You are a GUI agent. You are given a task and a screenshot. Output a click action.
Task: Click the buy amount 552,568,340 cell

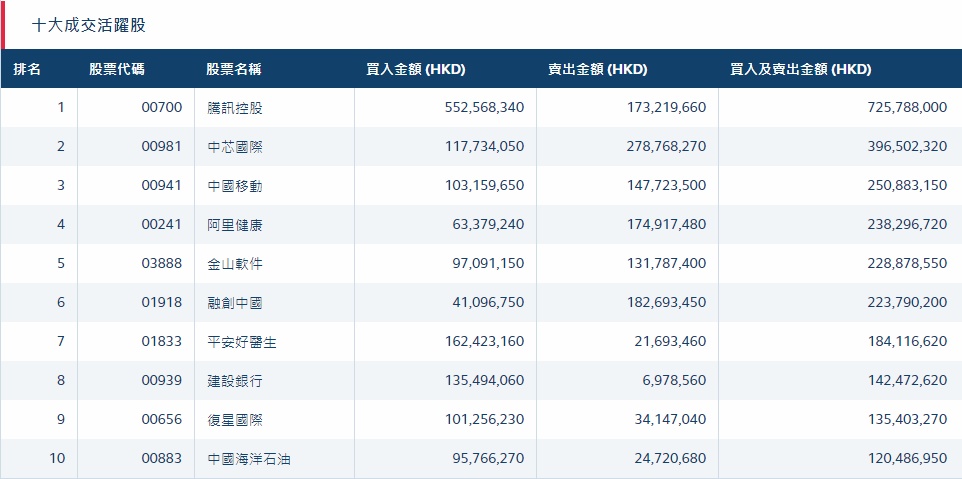click(x=484, y=108)
